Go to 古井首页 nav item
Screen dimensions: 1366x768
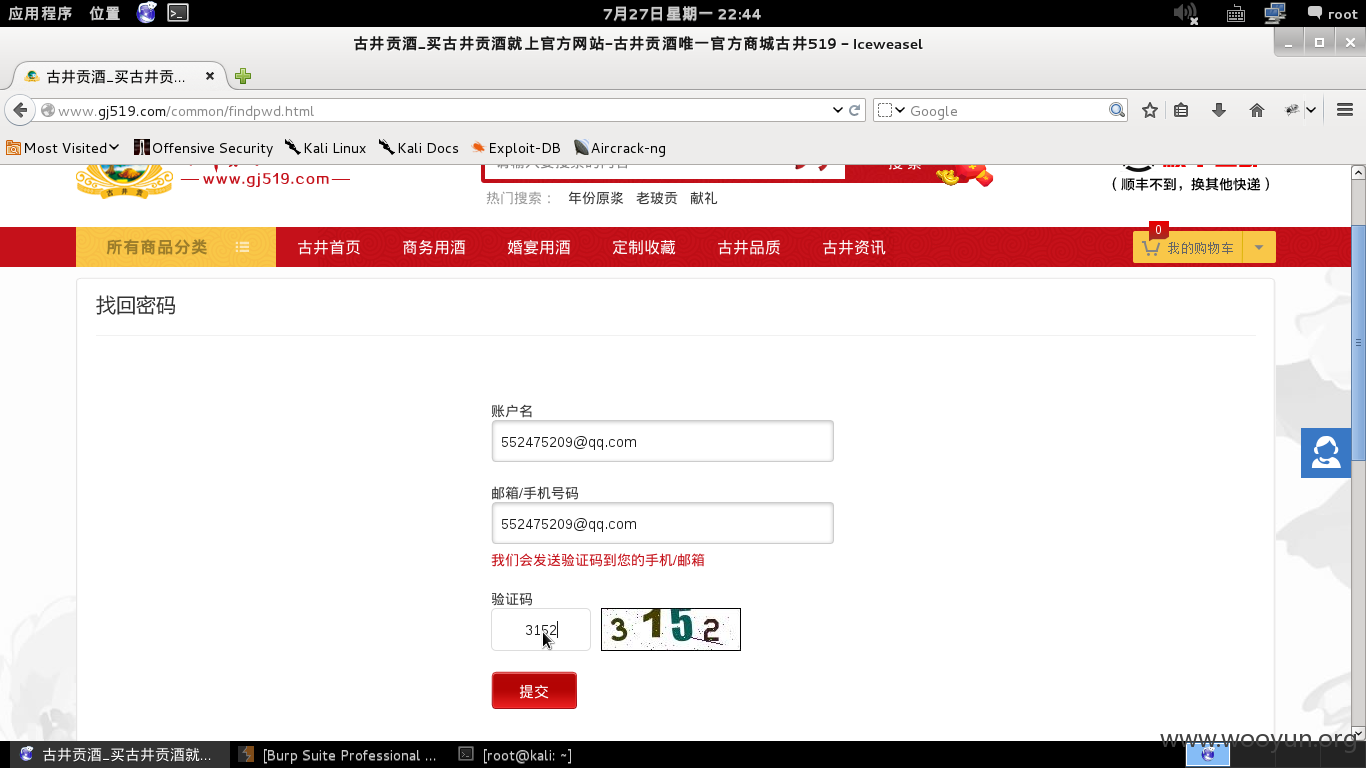[x=329, y=247]
